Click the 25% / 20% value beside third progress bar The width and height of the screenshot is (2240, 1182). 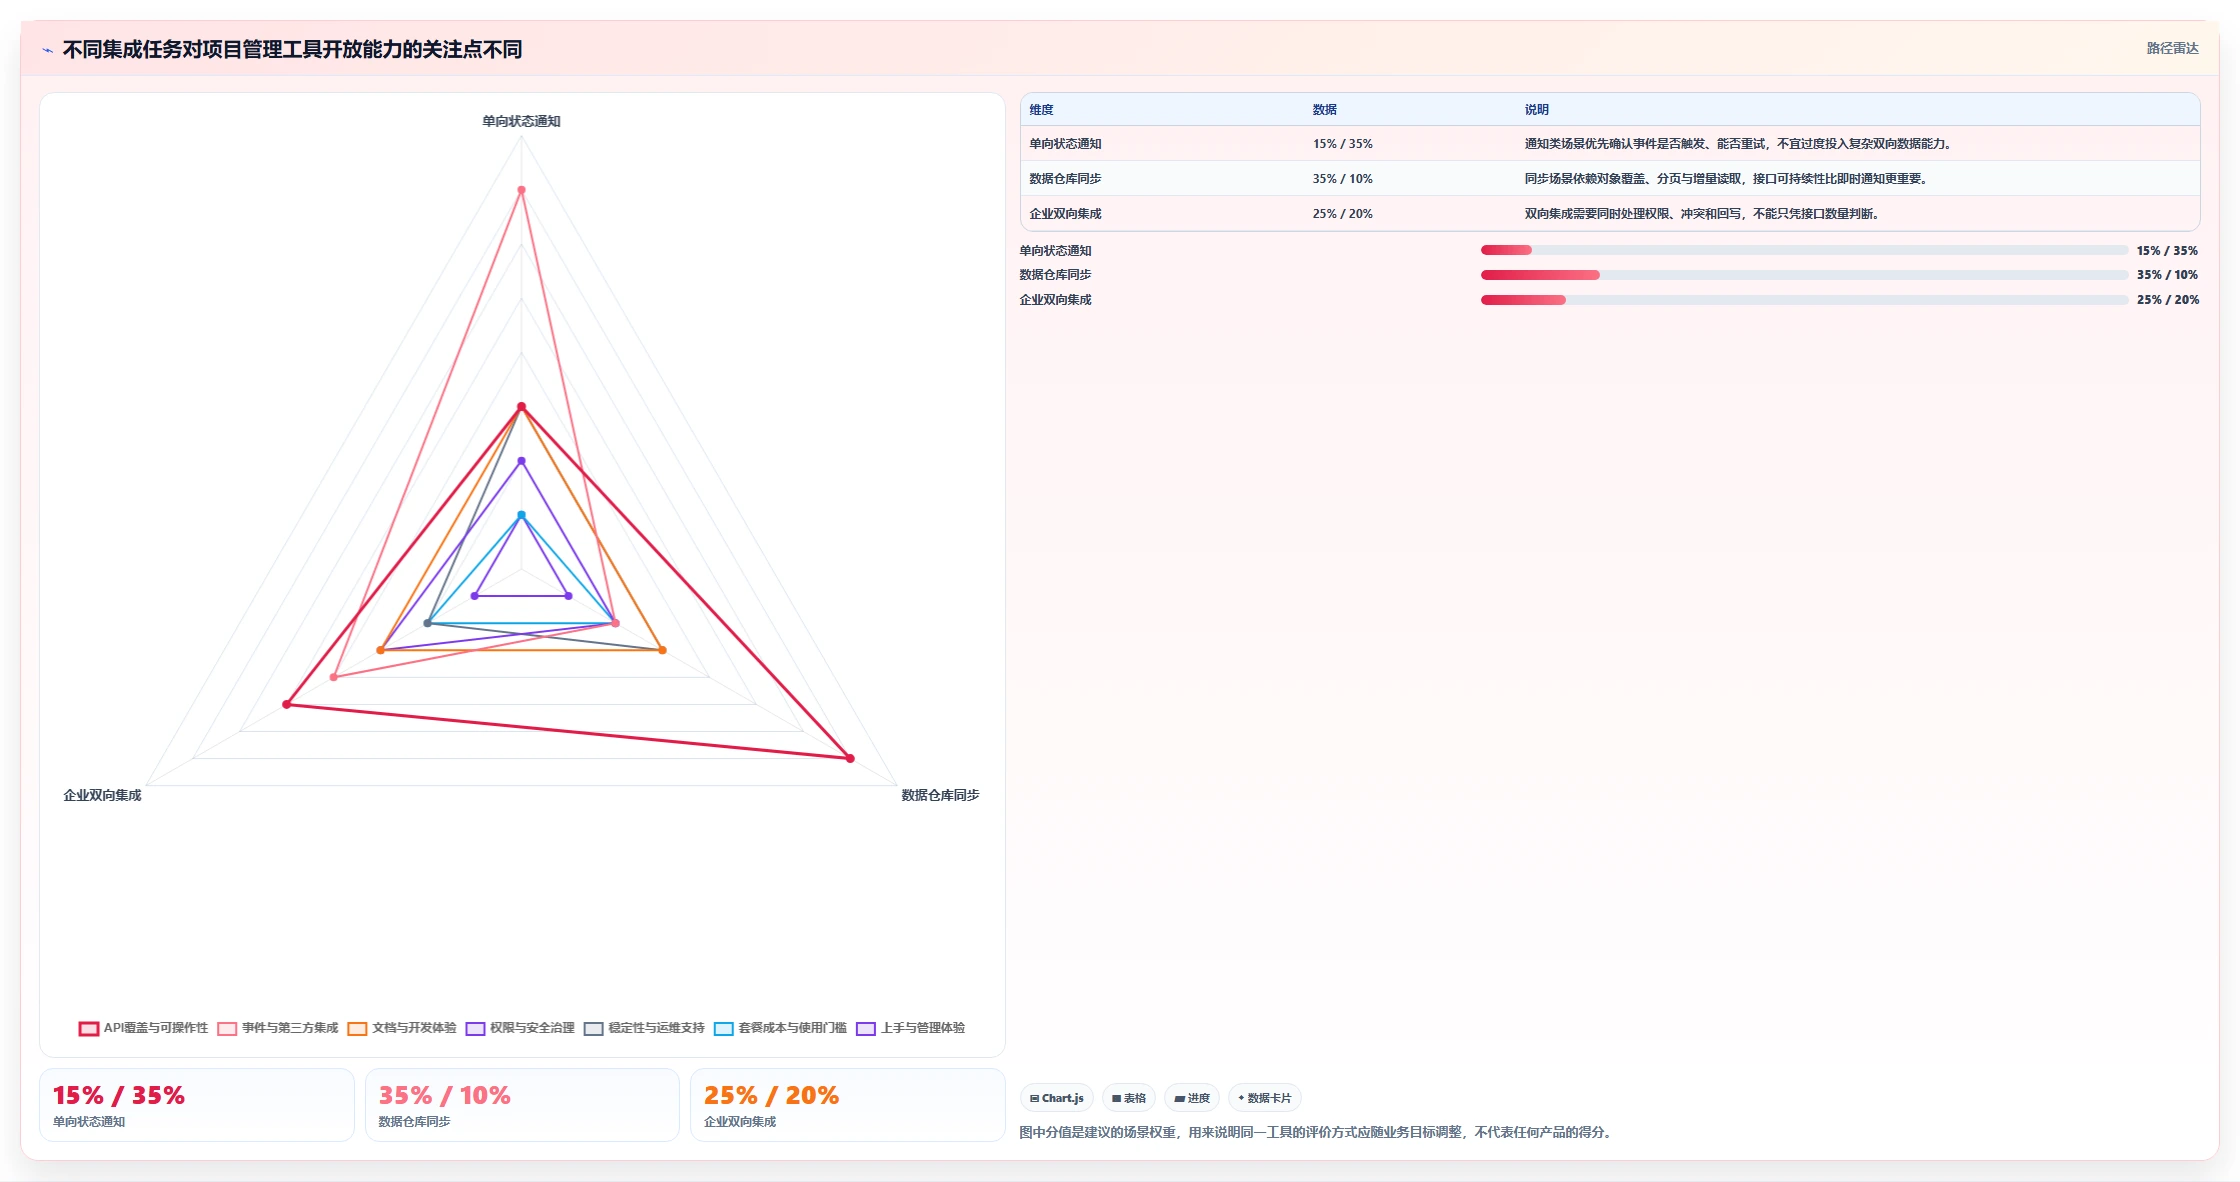click(2167, 300)
